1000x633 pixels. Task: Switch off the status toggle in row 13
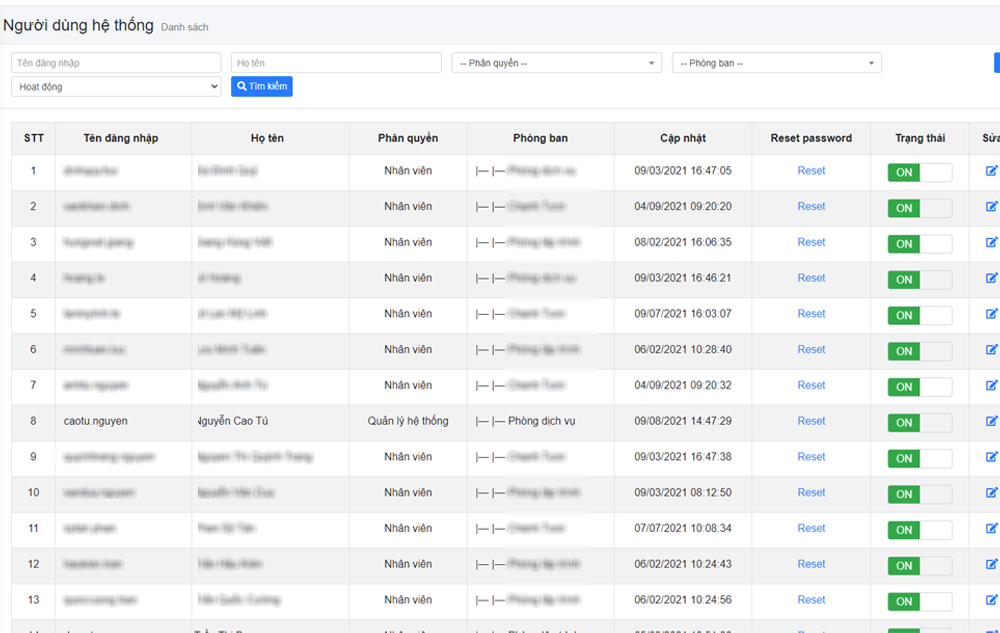pyautogui.click(x=920, y=600)
